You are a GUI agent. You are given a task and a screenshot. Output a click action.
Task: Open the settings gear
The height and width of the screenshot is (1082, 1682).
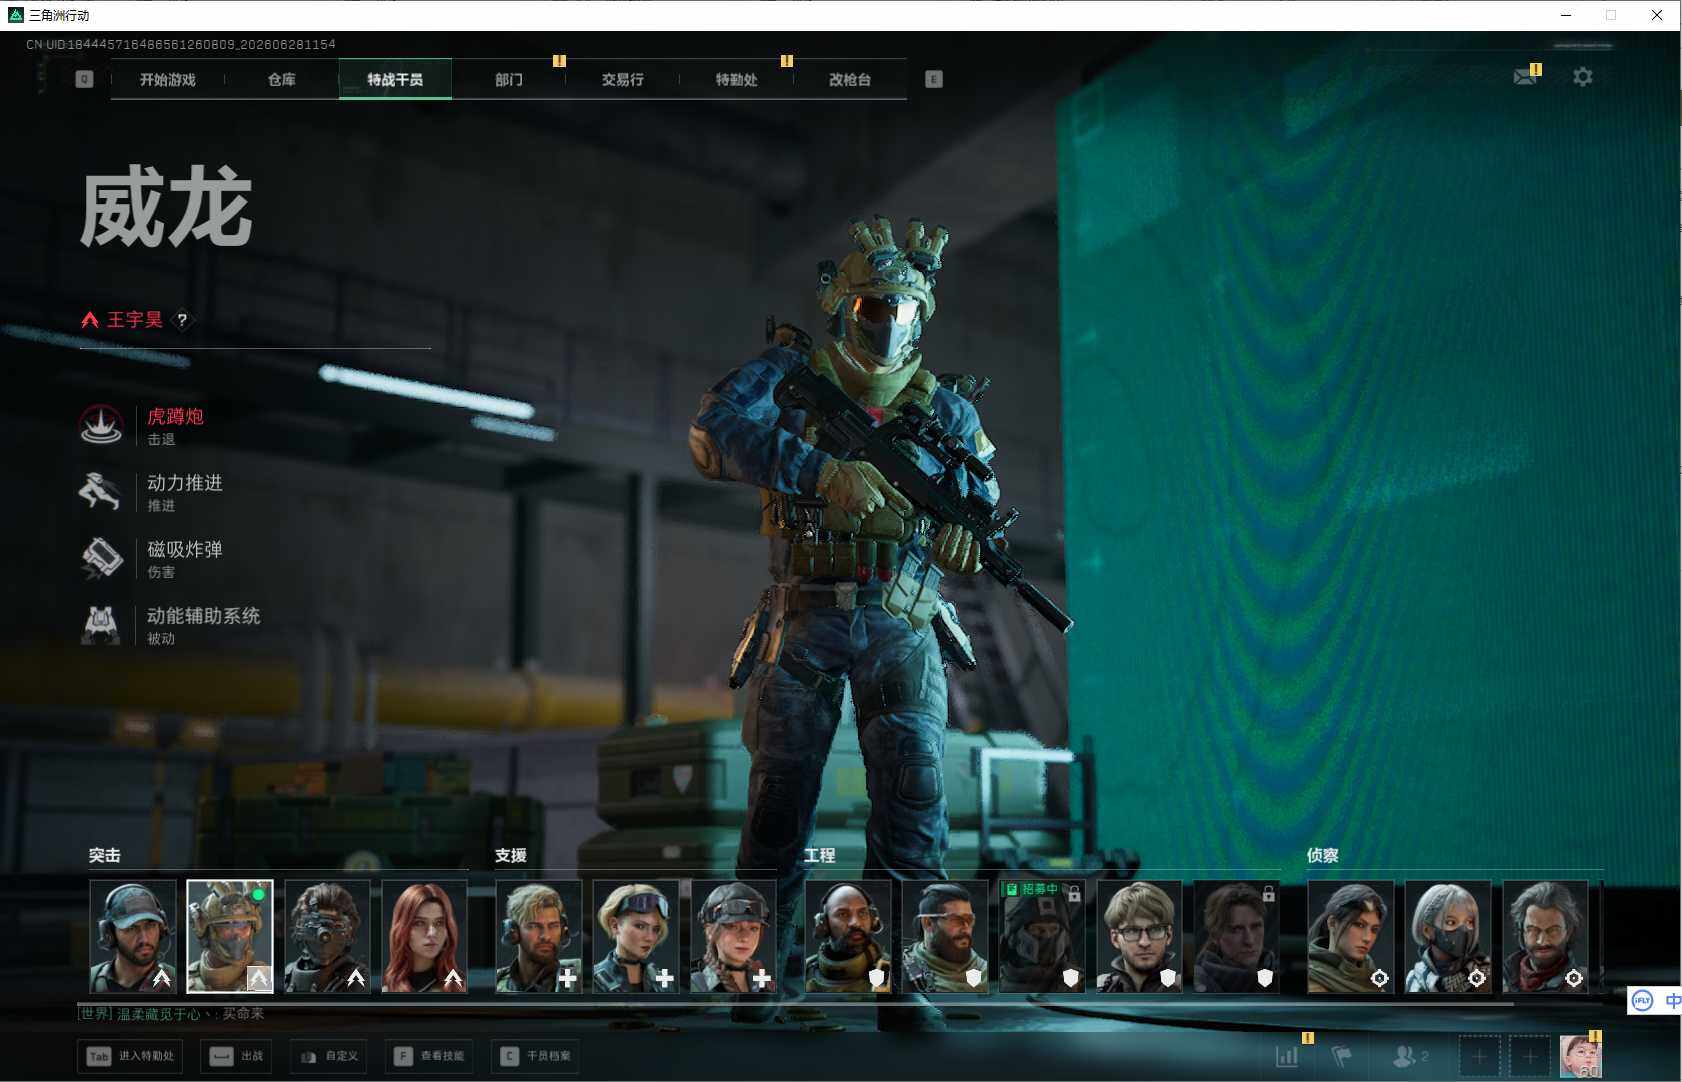pyautogui.click(x=1582, y=77)
